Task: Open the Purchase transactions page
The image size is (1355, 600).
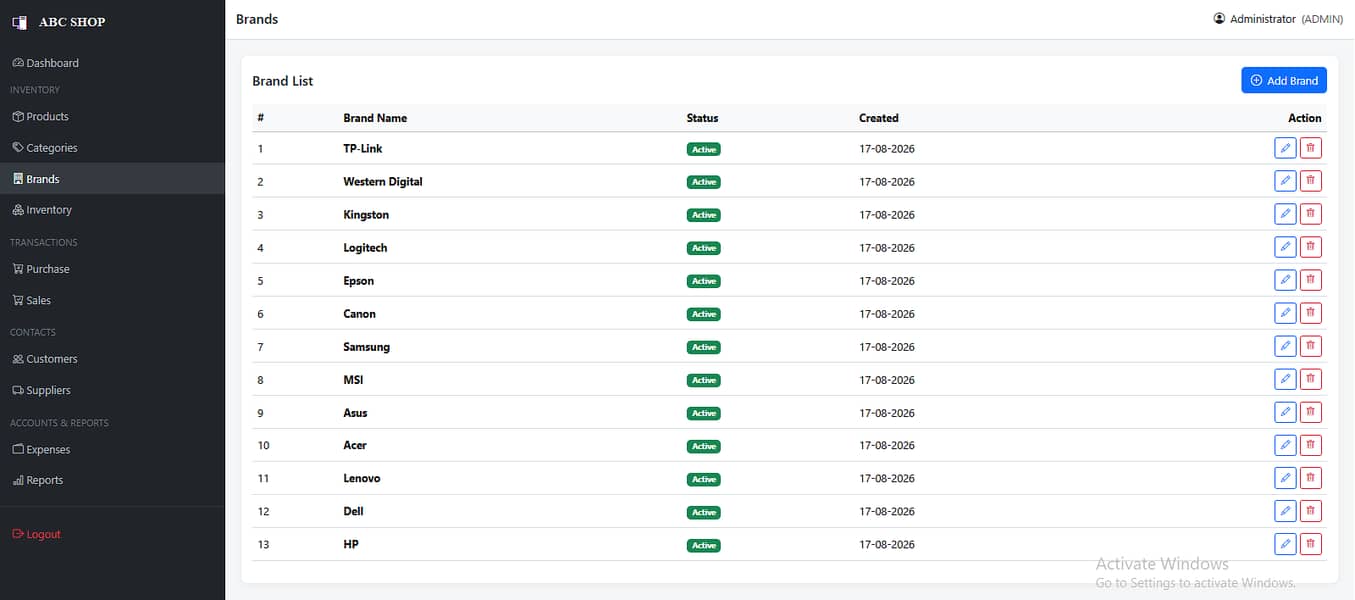Action: tap(112, 269)
